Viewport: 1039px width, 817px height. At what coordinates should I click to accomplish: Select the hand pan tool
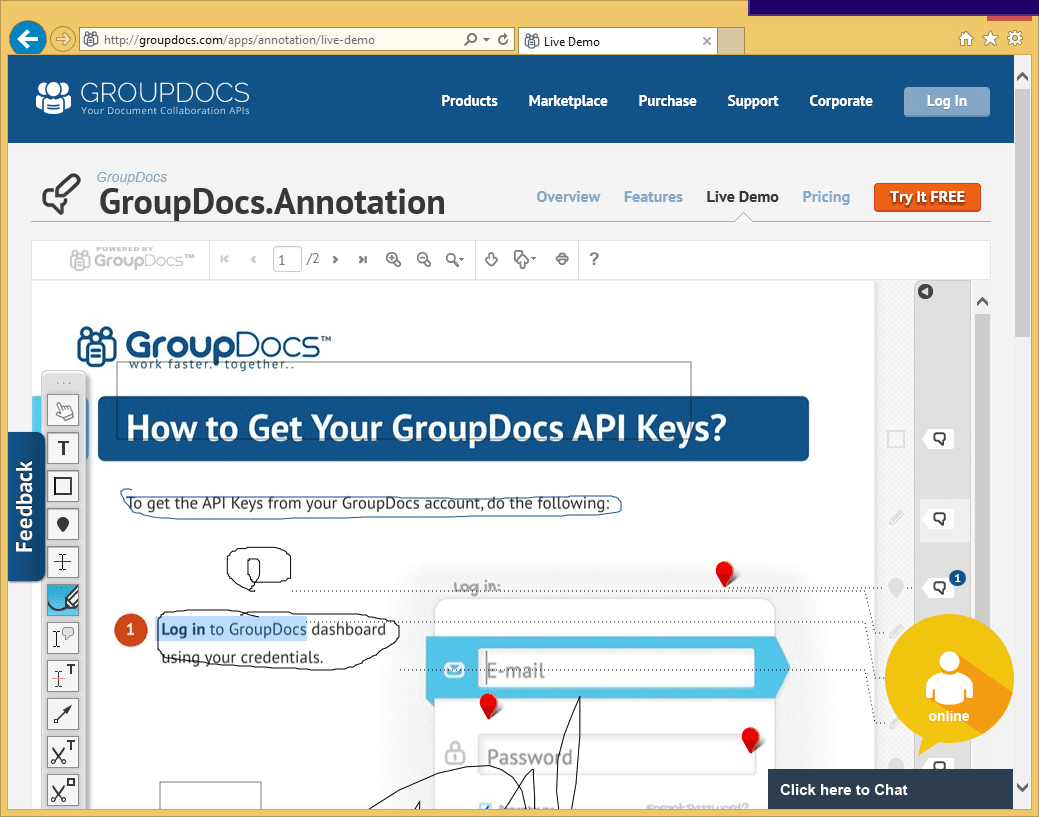(63, 411)
